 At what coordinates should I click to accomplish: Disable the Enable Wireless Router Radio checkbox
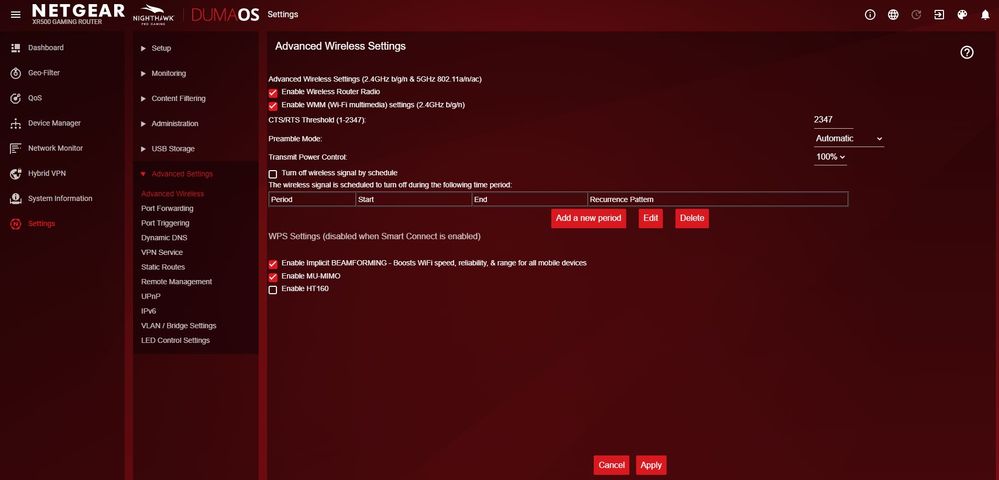tap(273, 92)
